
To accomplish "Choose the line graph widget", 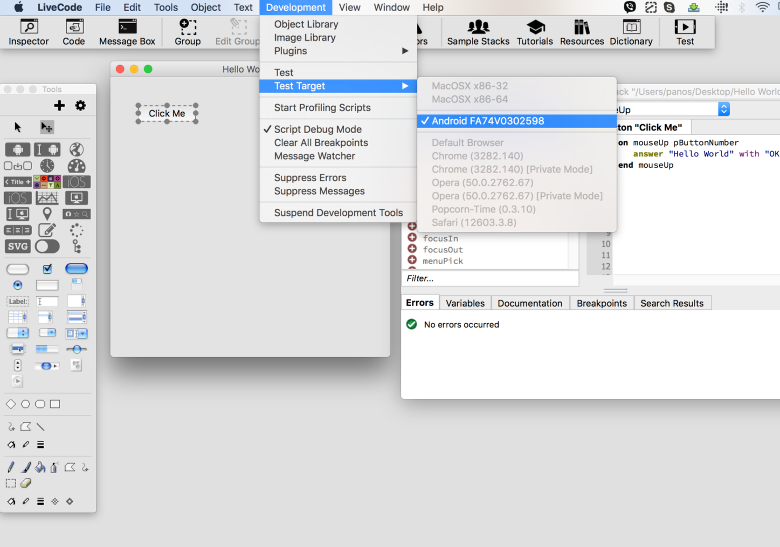I will pyautogui.click(x=47, y=198).
